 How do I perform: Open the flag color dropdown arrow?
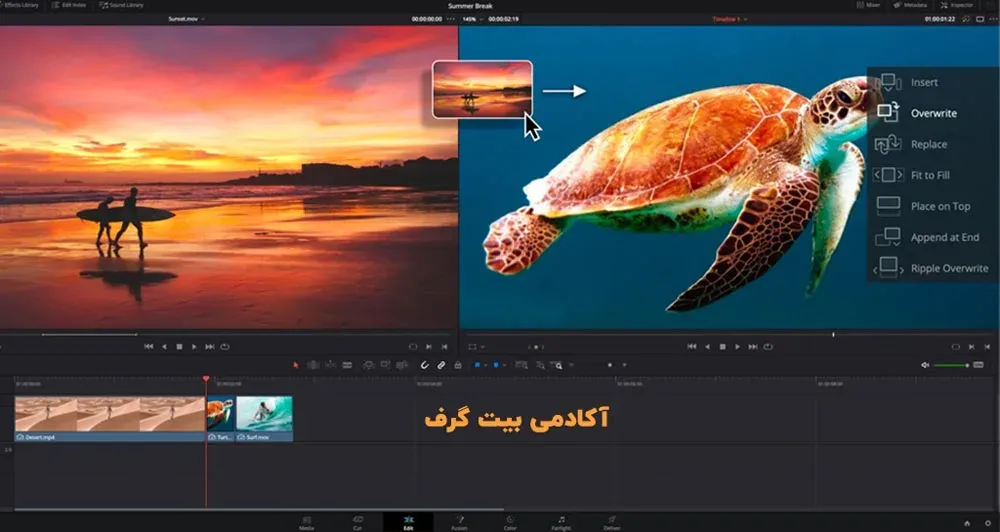coord(485,365)
